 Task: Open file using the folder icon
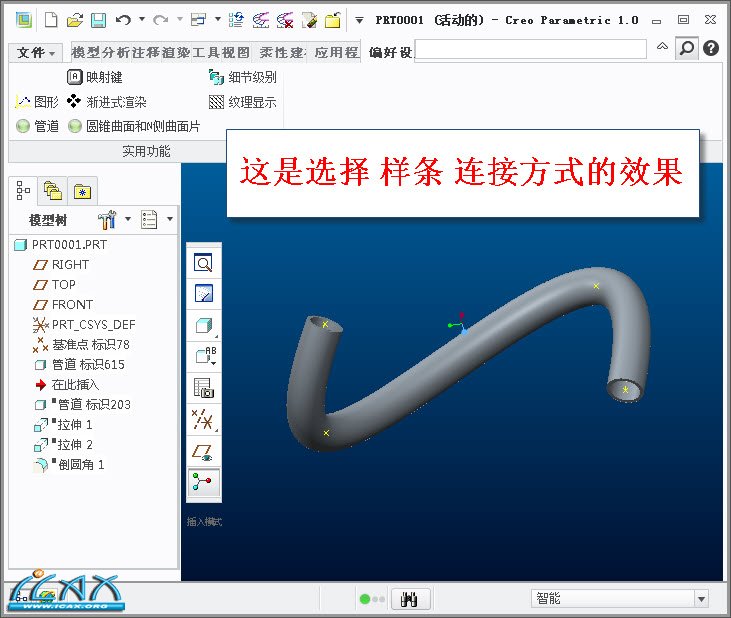tap(75, 19)
